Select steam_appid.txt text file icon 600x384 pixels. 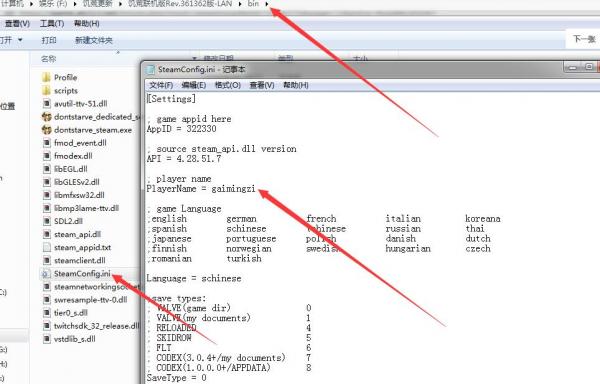pyautogui.click(x=46, y=247)
